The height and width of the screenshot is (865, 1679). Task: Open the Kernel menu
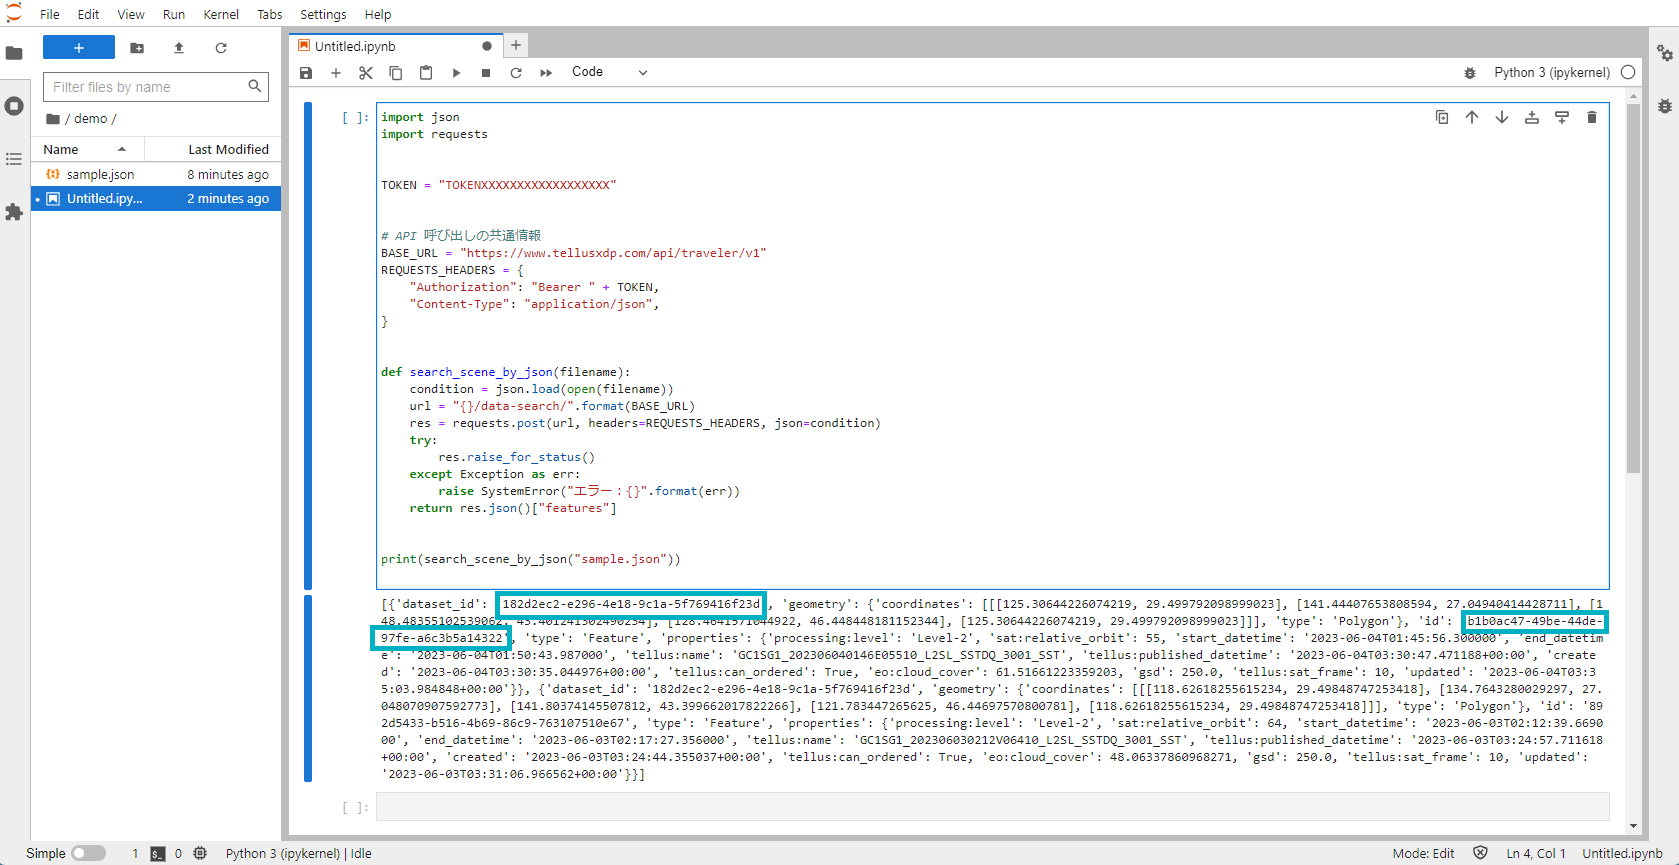click(221, 14)
